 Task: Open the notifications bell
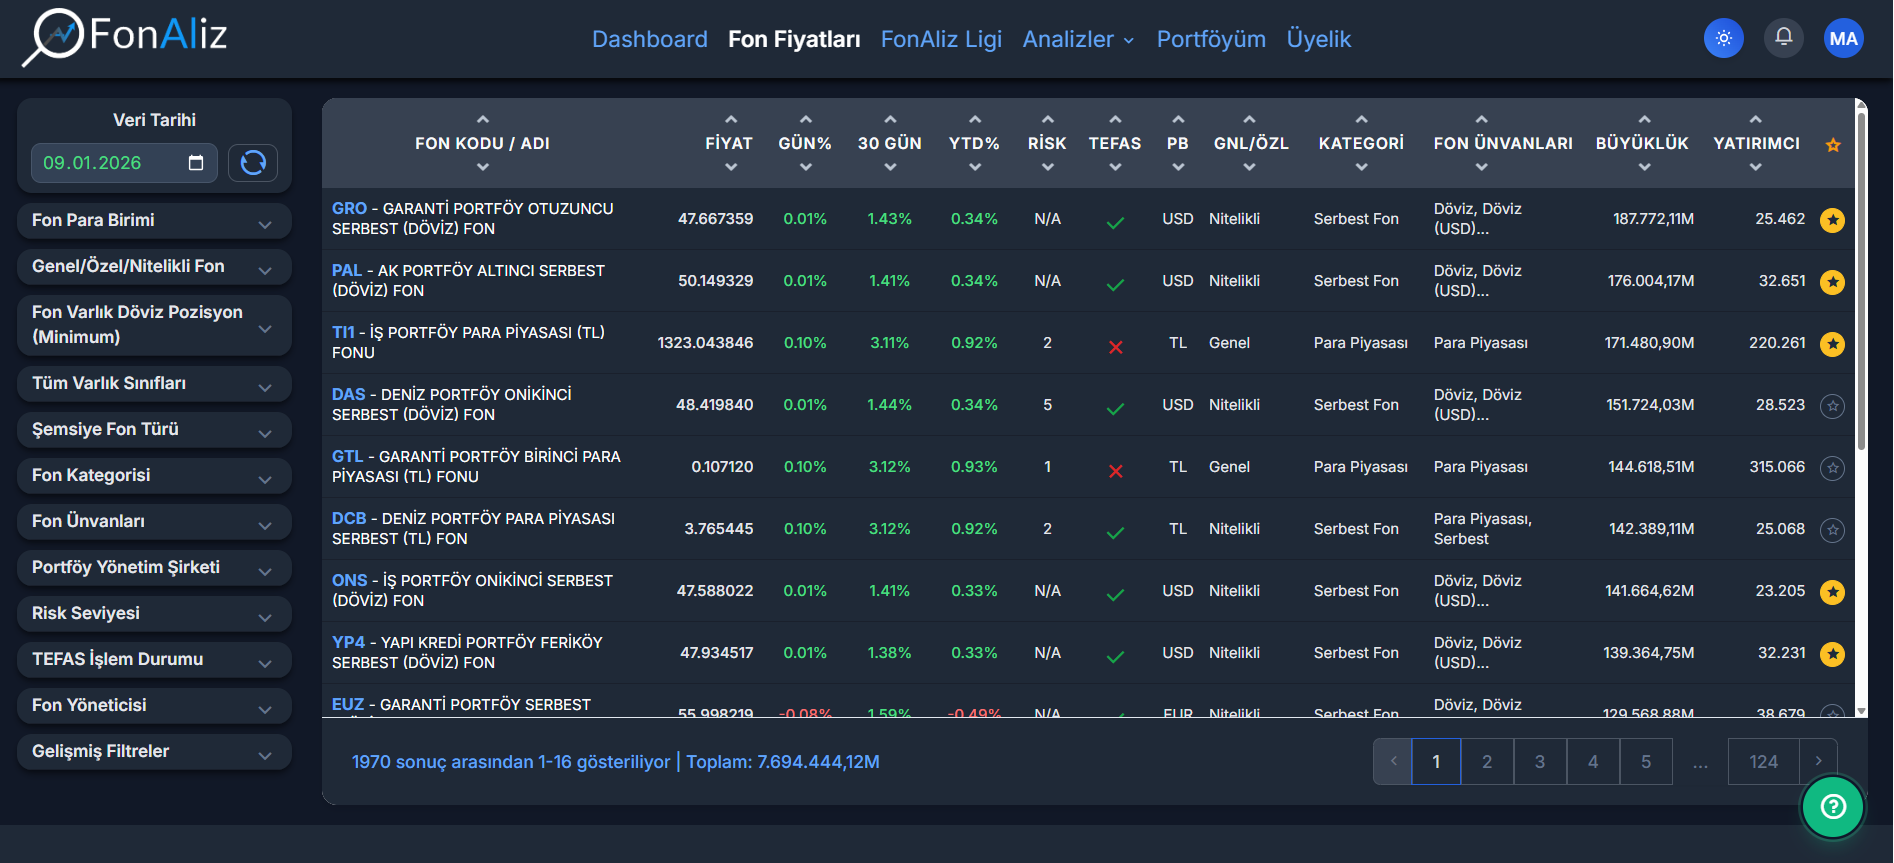click(x=1784, y=38)
